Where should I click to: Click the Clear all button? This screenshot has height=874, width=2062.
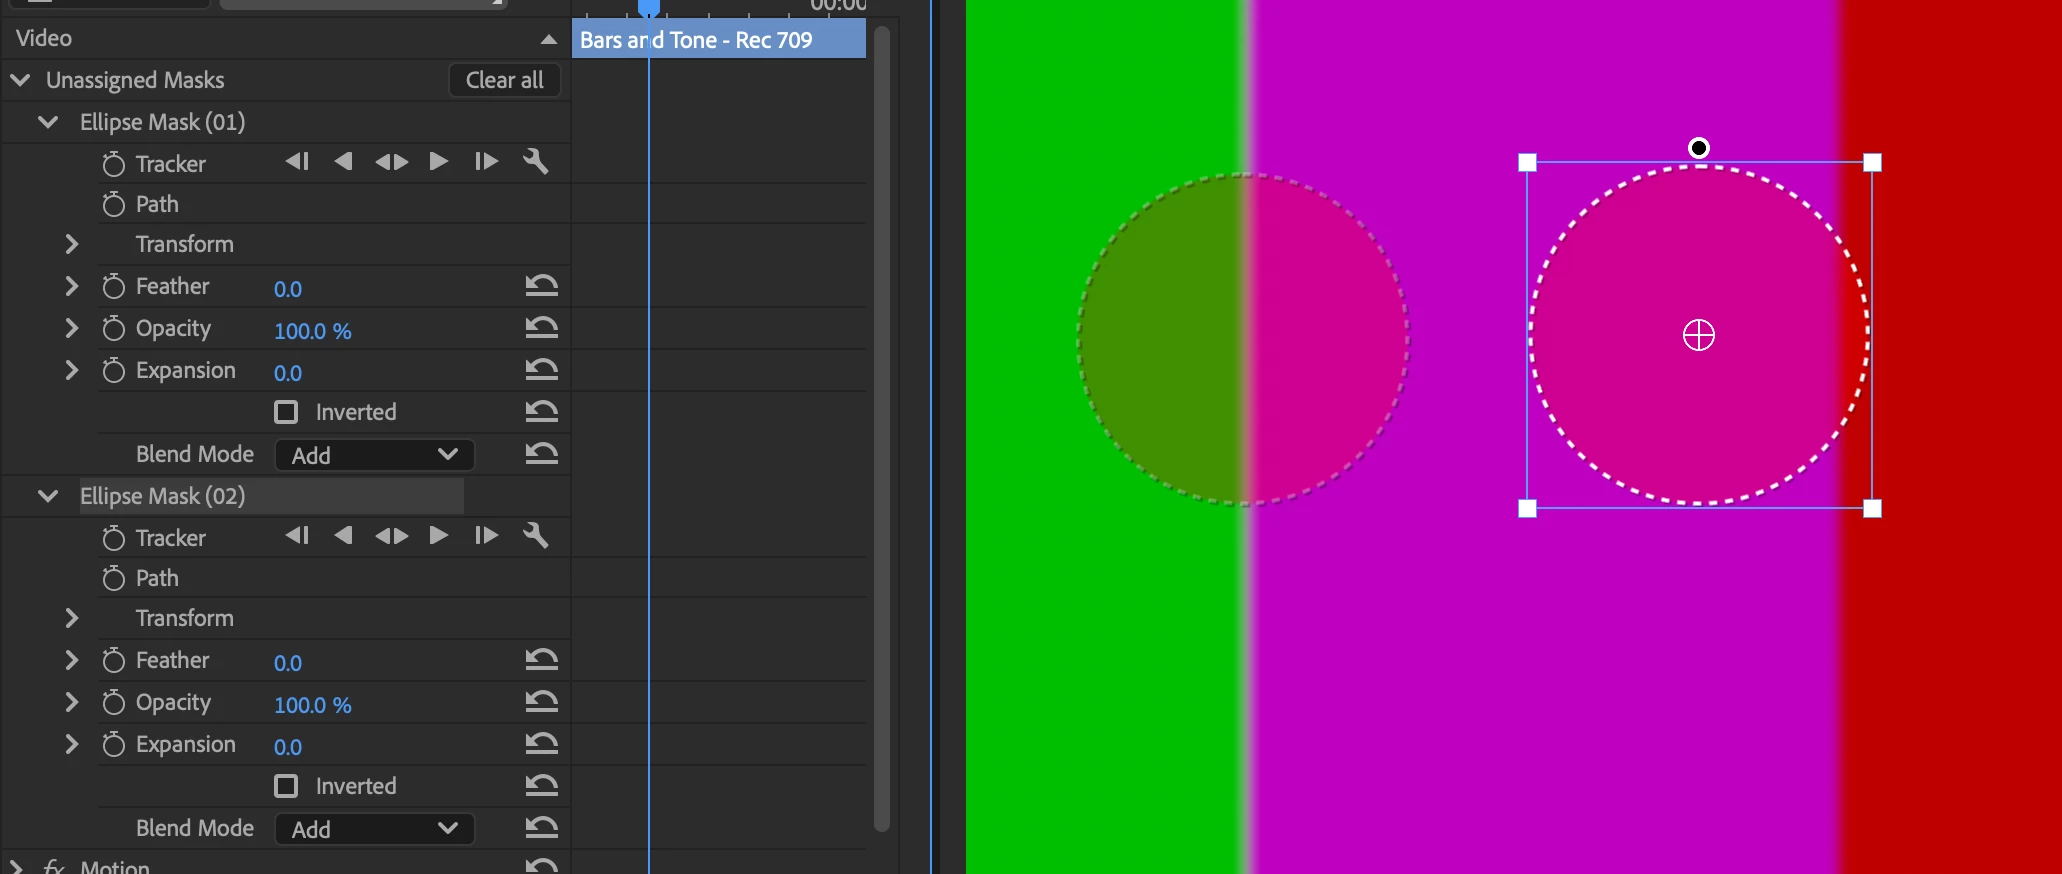pyautogui.click(x=504, y=80)
